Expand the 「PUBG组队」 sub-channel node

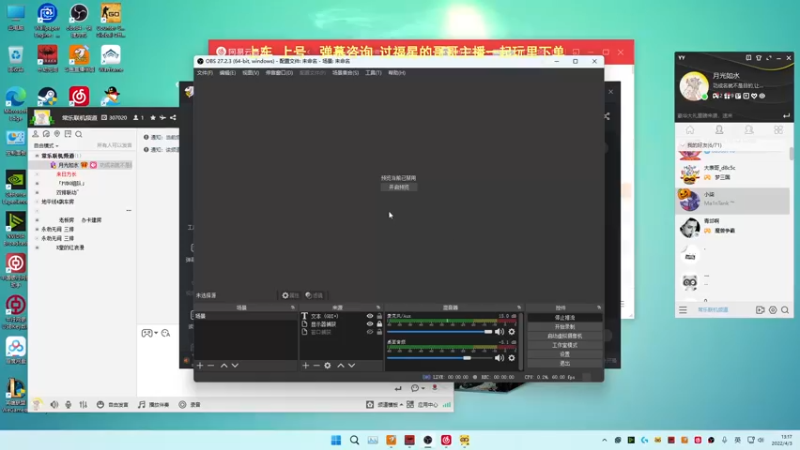(x=37, y=183)
